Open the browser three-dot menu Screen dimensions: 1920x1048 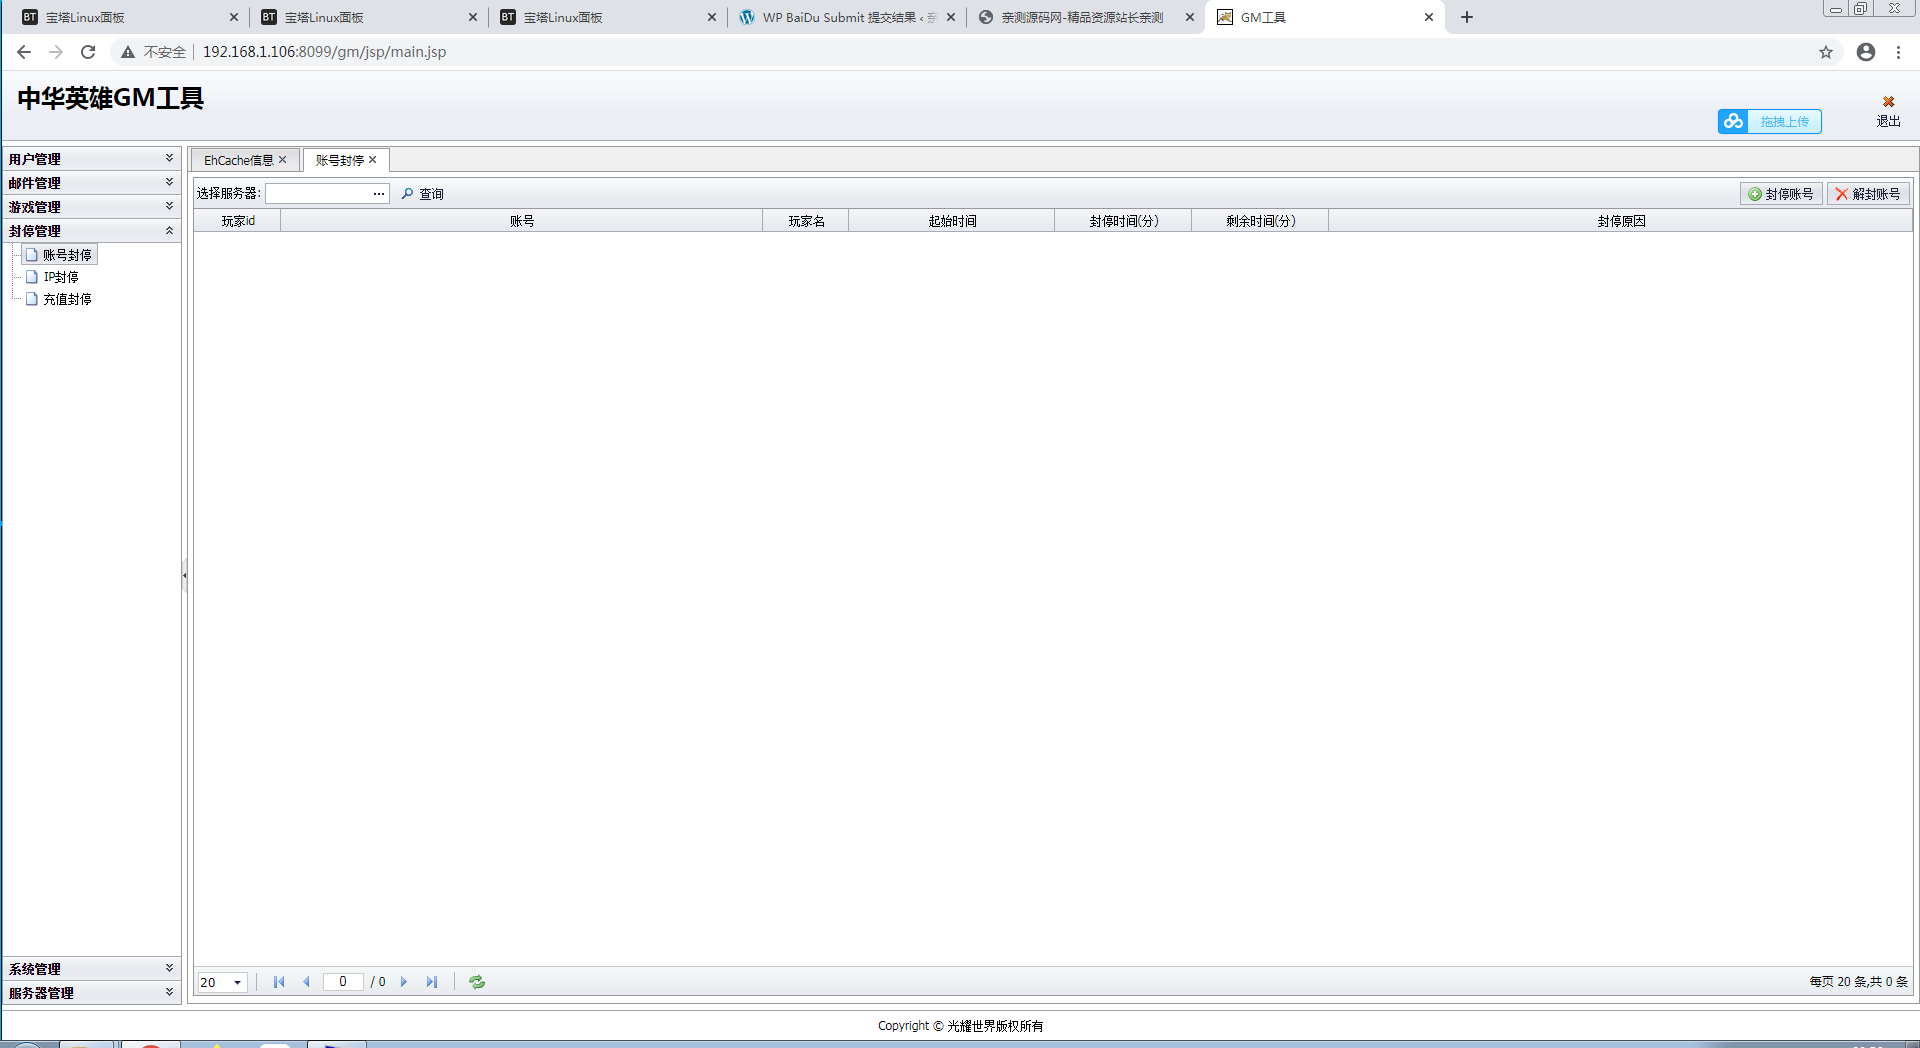(1898, 52)
